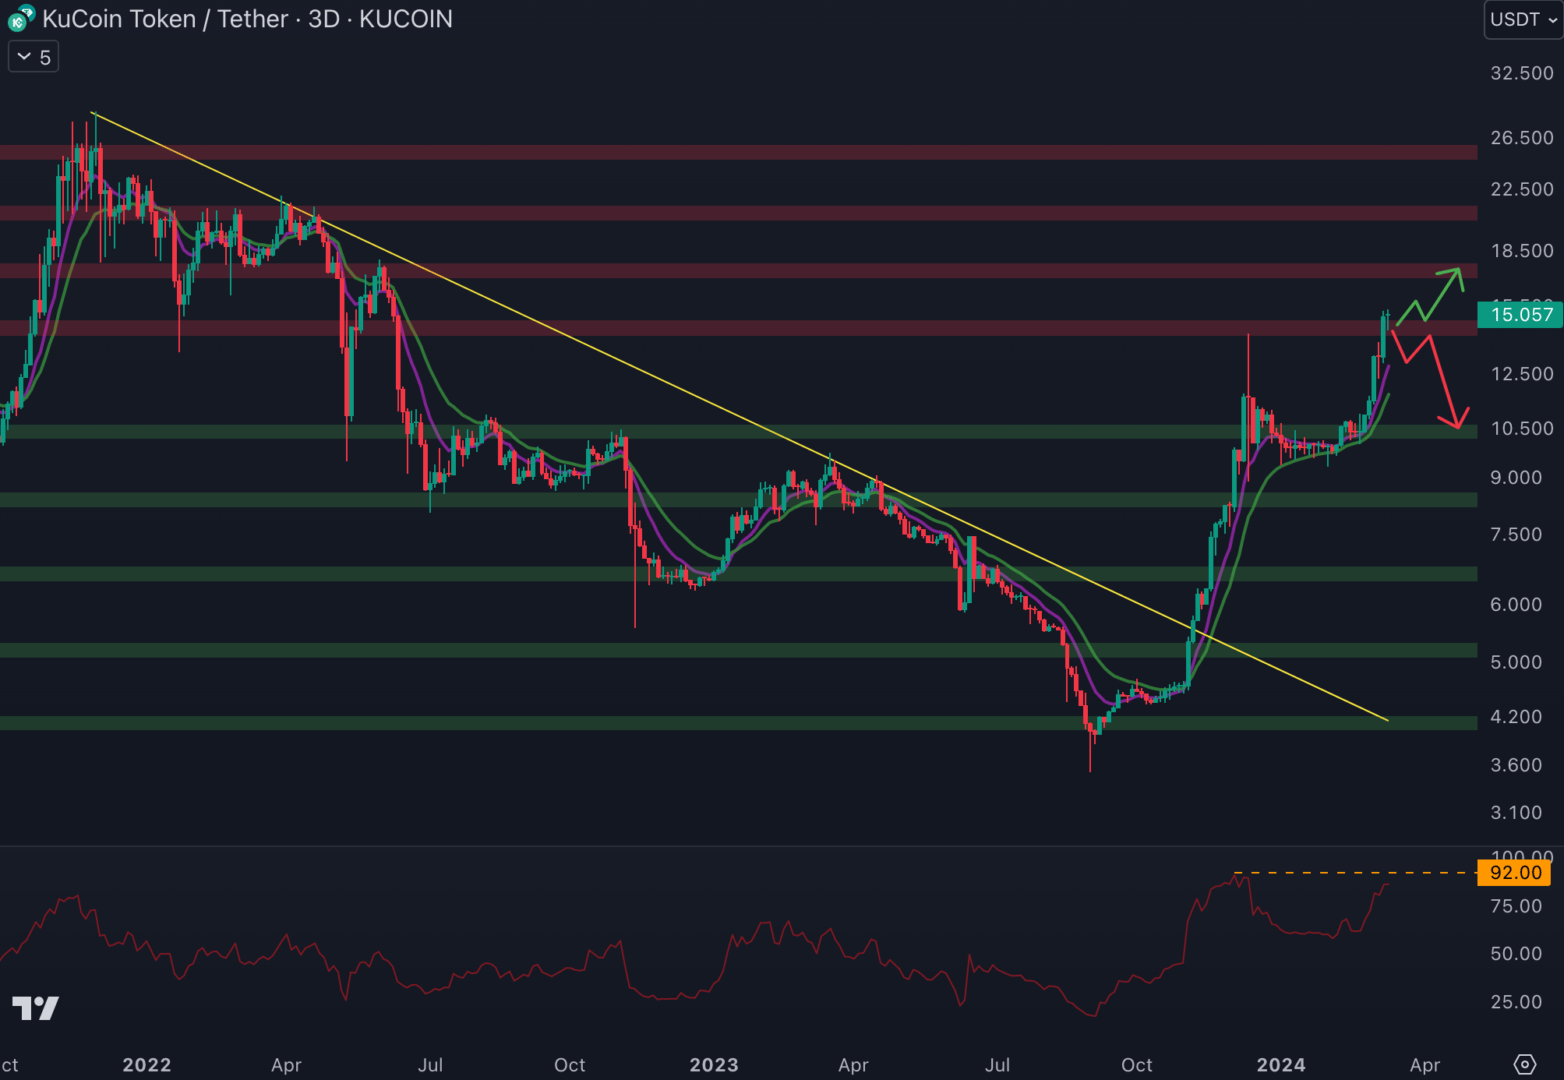Click the 2023 label on time axis
This screenshot has width=1564, height=1080.
tap(713, 1065)
